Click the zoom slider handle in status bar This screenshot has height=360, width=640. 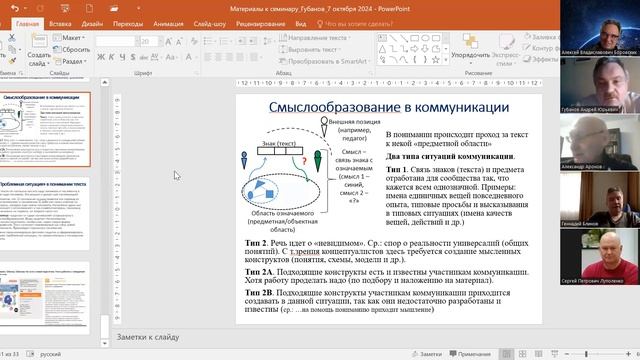[x=586, y=354]
